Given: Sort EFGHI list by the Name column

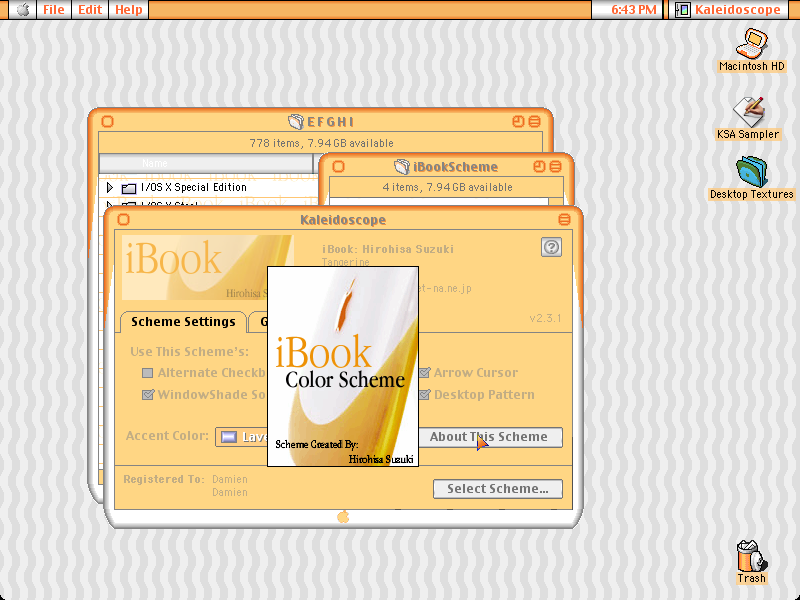Looking at the screenshot, I should 206,163.
